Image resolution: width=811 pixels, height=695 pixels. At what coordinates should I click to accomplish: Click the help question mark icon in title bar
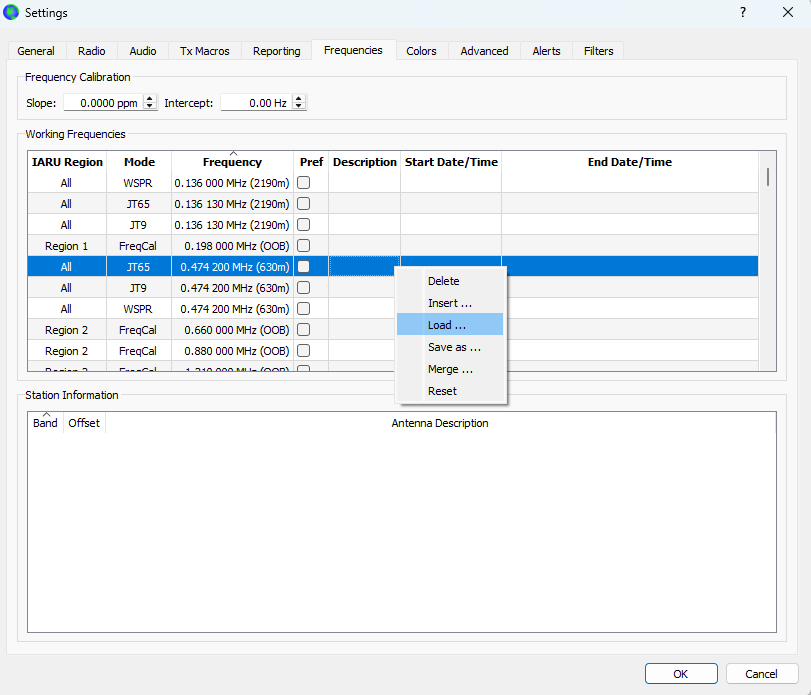(742, 12)
